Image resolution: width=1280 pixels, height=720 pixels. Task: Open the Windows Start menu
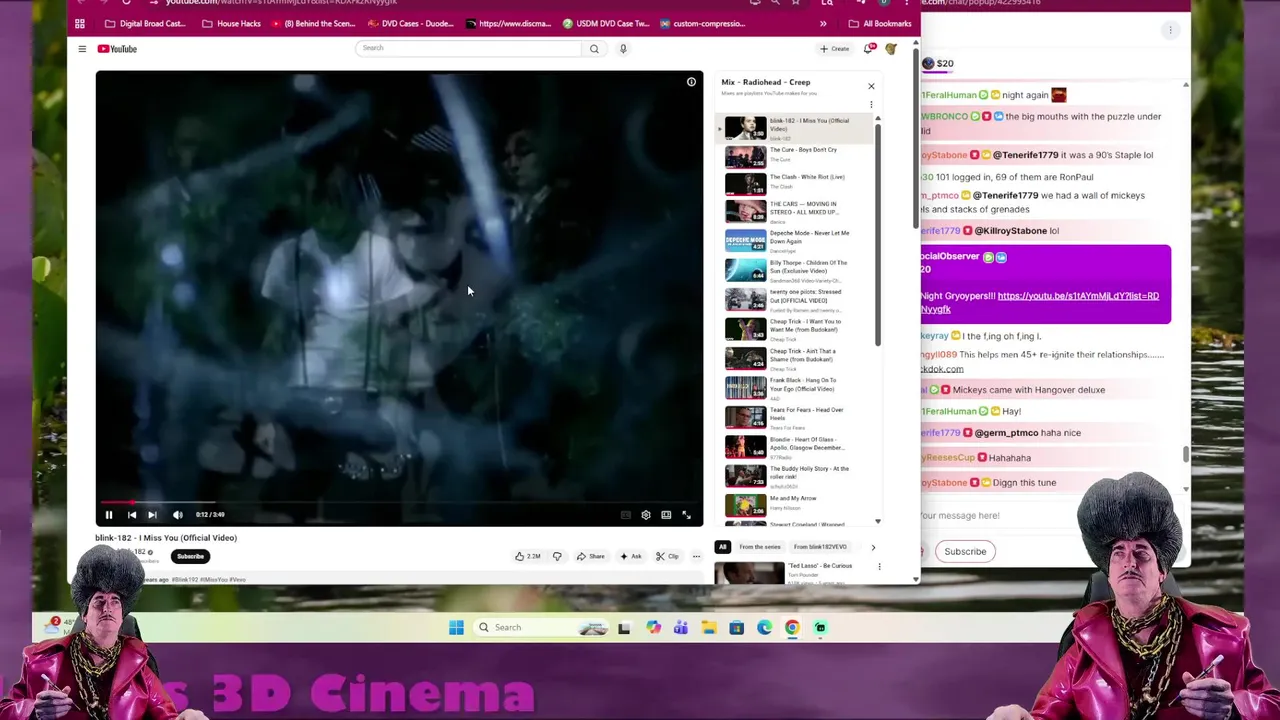[456, 627]
